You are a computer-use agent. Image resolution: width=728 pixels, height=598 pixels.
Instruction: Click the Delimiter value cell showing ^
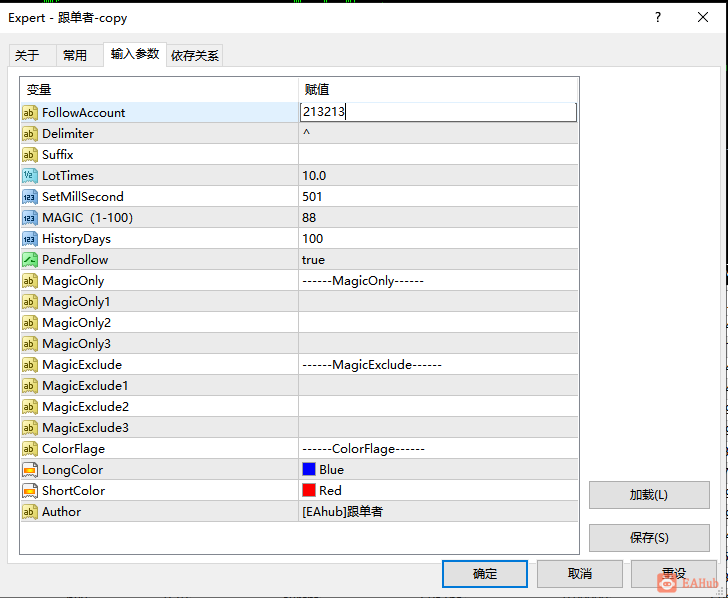(x=438, y=134)
